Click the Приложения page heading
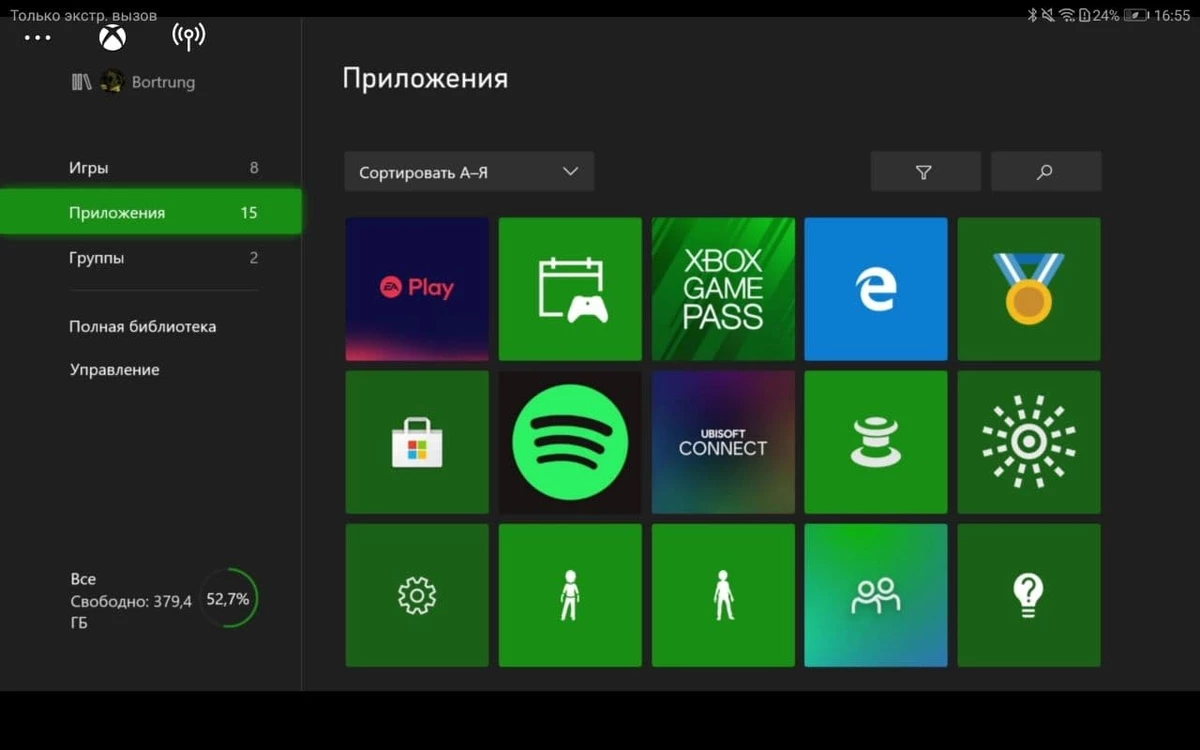1200x750 pixels. point(425,79)
